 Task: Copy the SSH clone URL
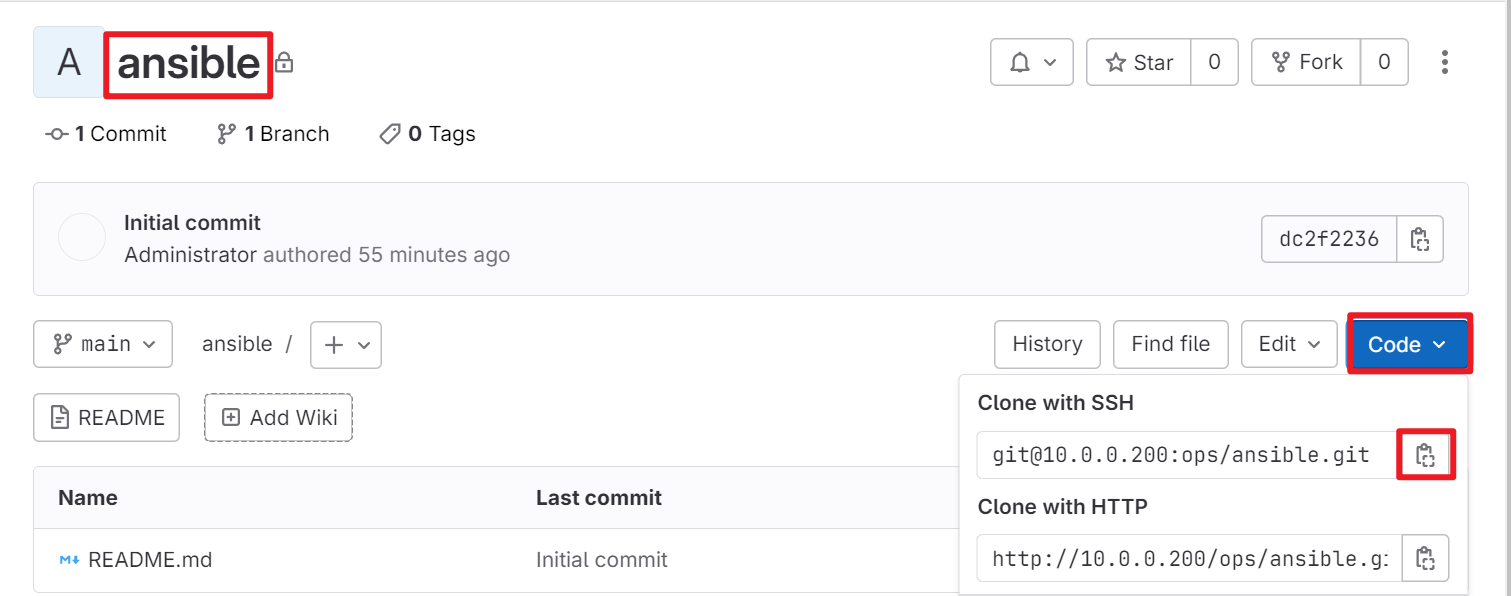(1425, 455)
